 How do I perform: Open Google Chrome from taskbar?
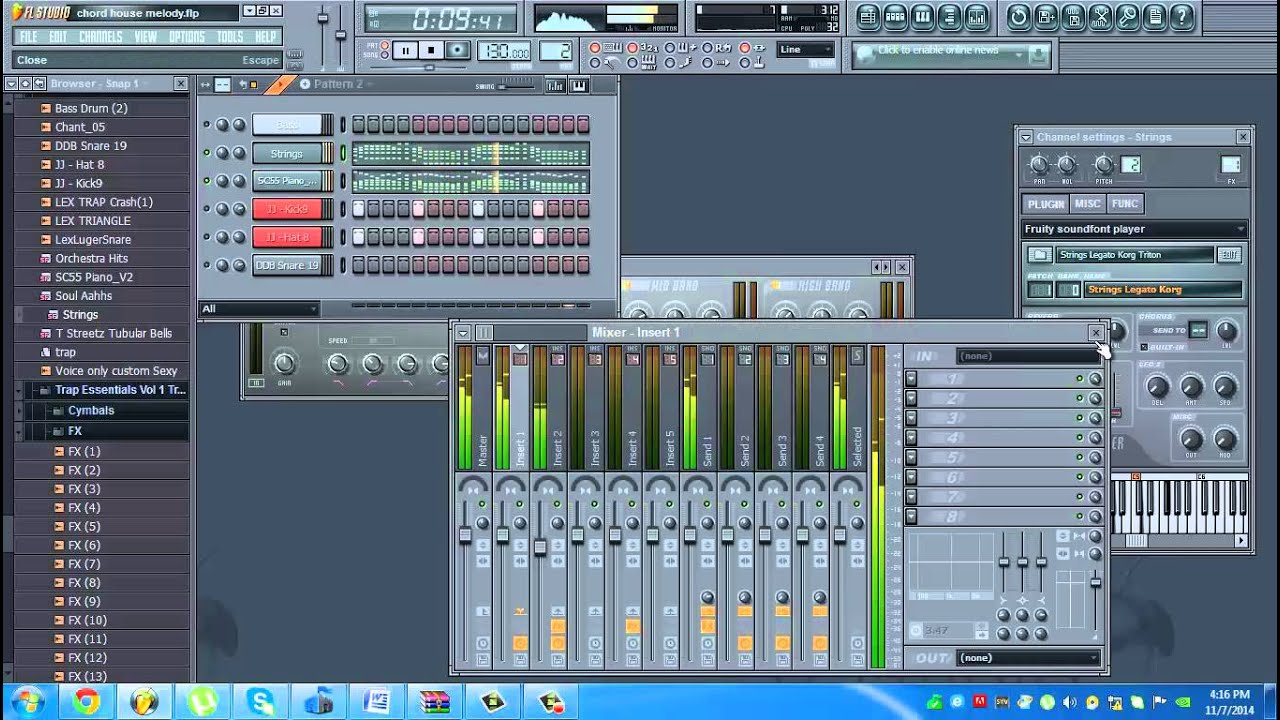[87, 702]
